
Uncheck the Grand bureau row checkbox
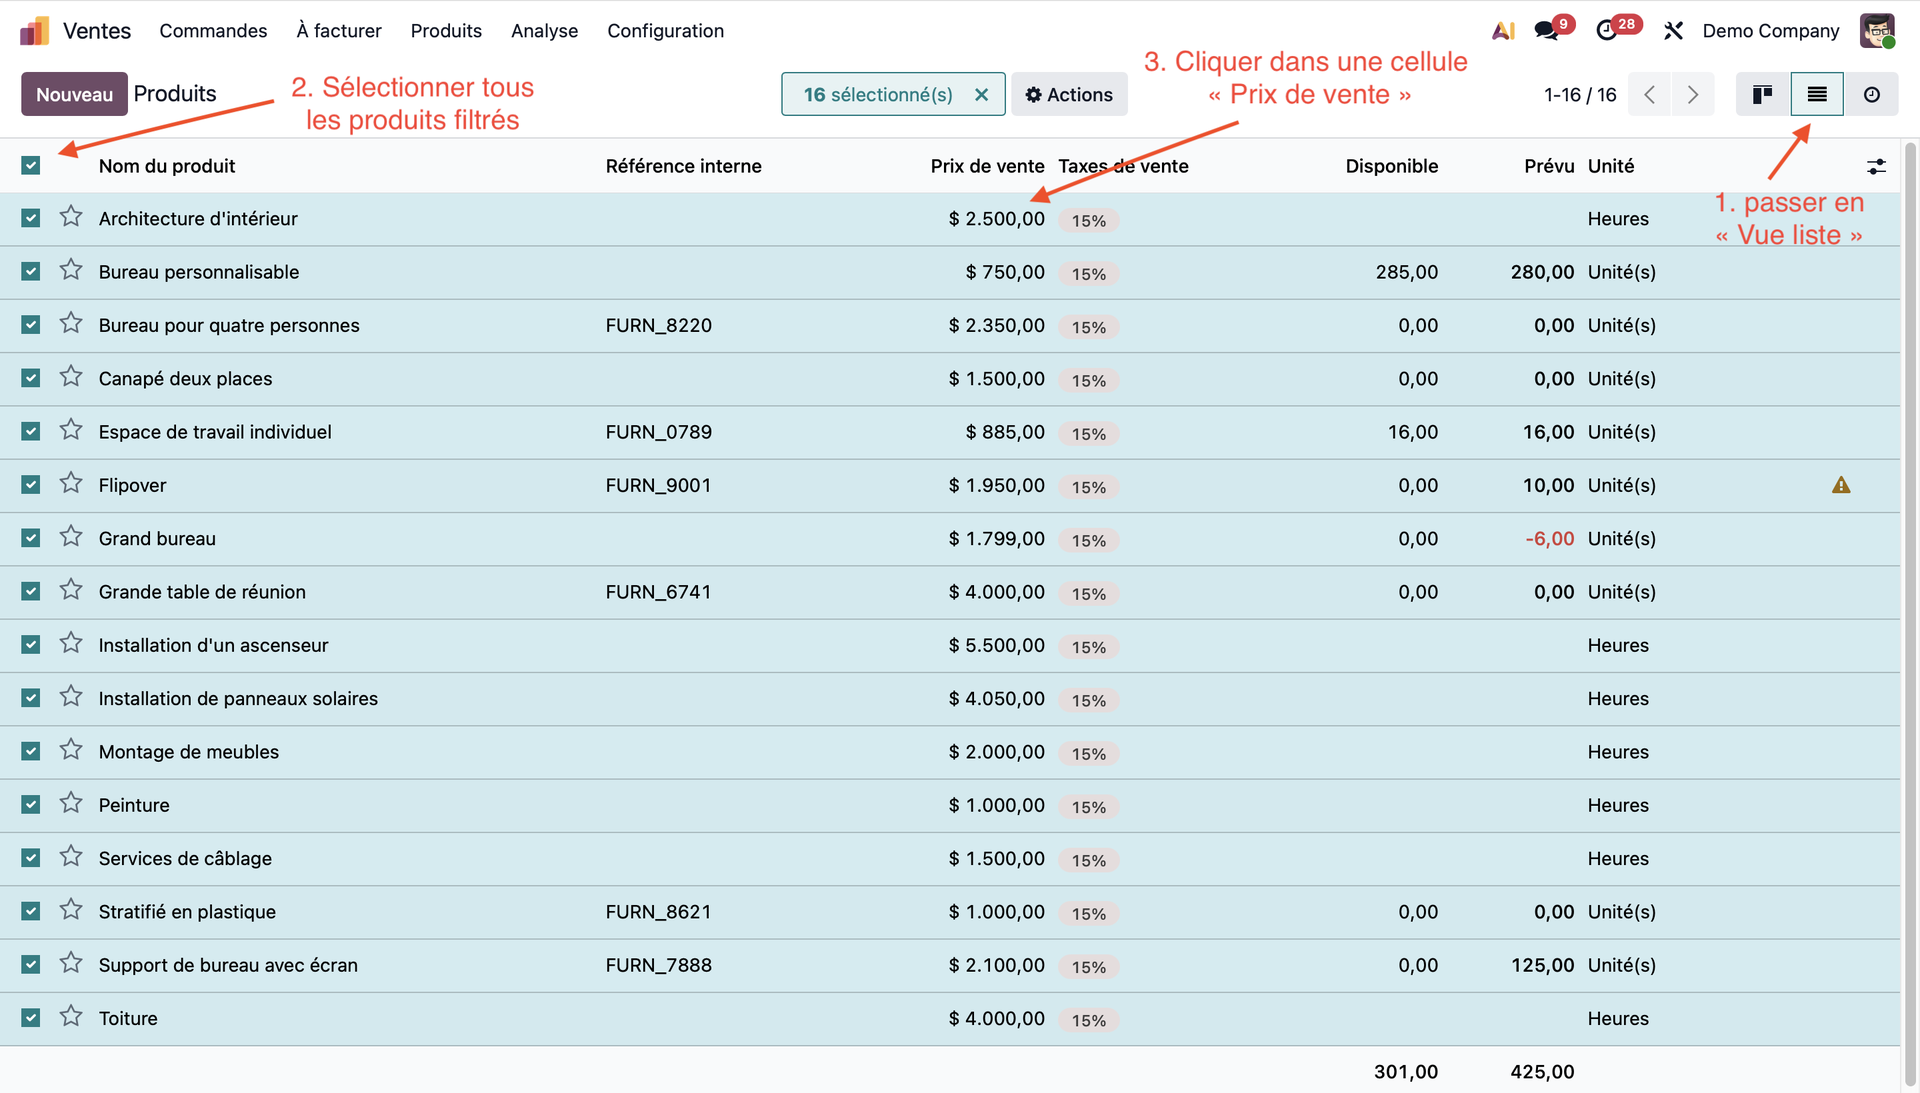click(31, 538)
